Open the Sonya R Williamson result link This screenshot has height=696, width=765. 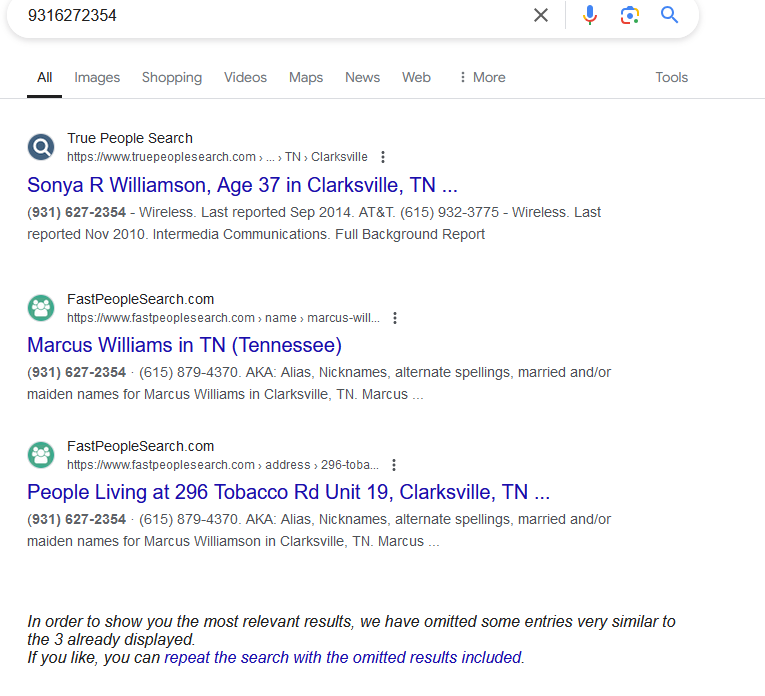[242, 185]
